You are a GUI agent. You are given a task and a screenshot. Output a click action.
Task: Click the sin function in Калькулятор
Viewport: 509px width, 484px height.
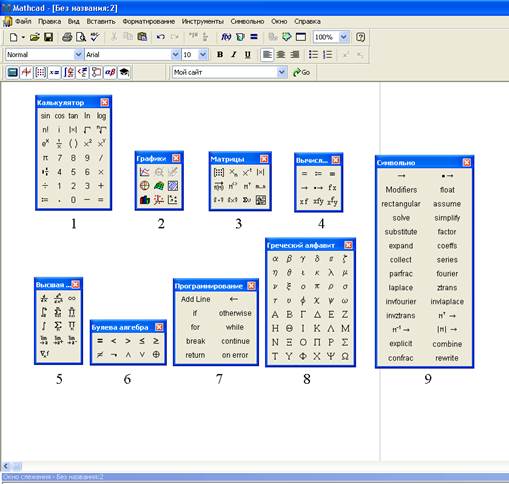[x=45, y=116]
